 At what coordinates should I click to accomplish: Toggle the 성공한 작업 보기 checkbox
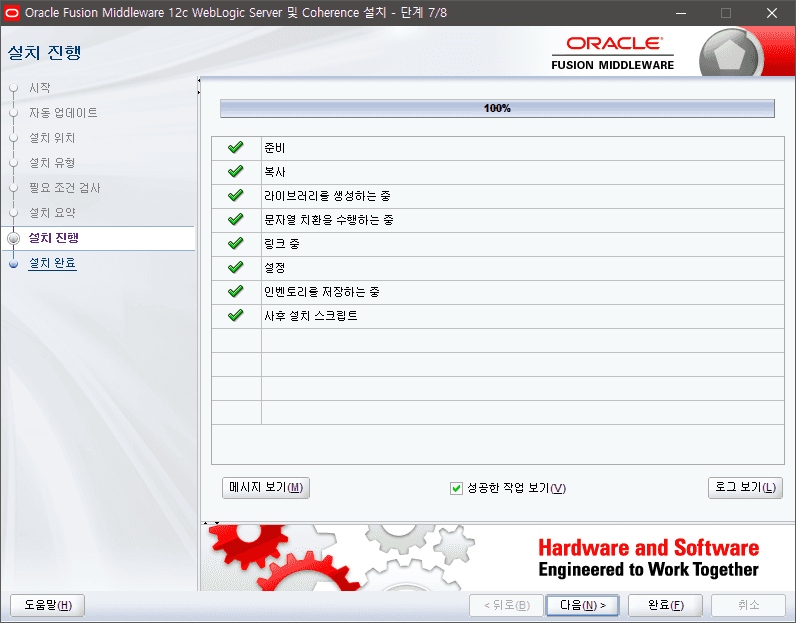pyautogui.click(x=456, y=488)
